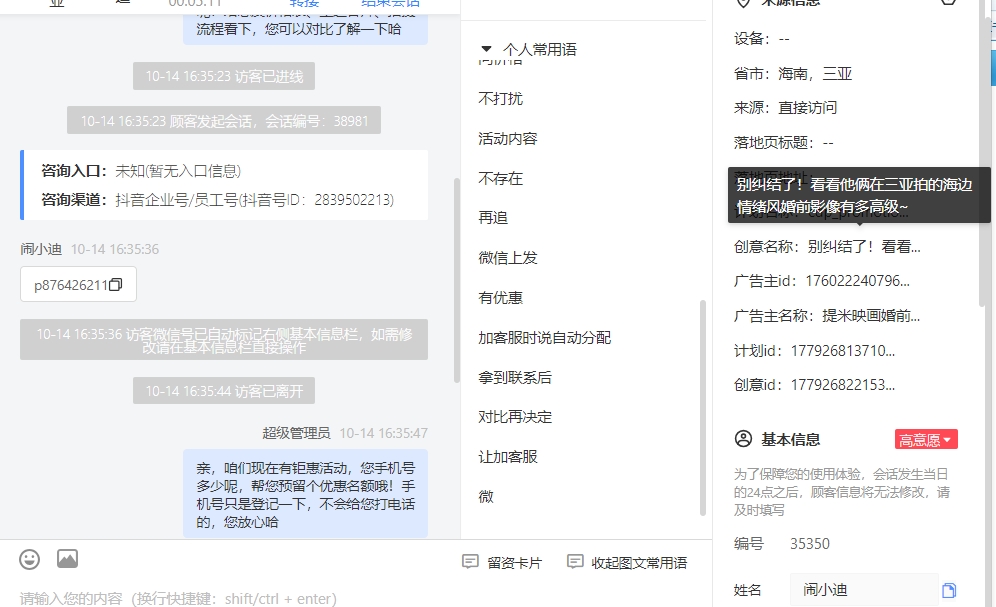Open the 高意愿 intent dropdown
The image size is (996, 607).
(926, 439)
